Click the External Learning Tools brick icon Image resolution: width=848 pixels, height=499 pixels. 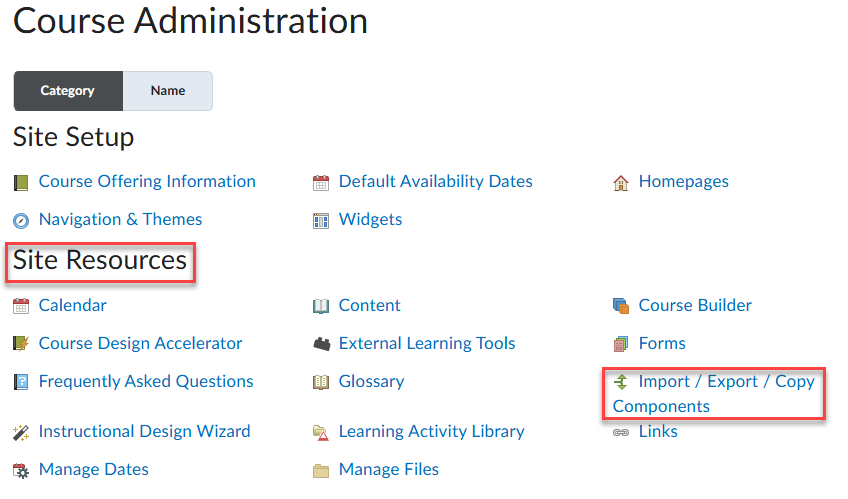(321, 344)
